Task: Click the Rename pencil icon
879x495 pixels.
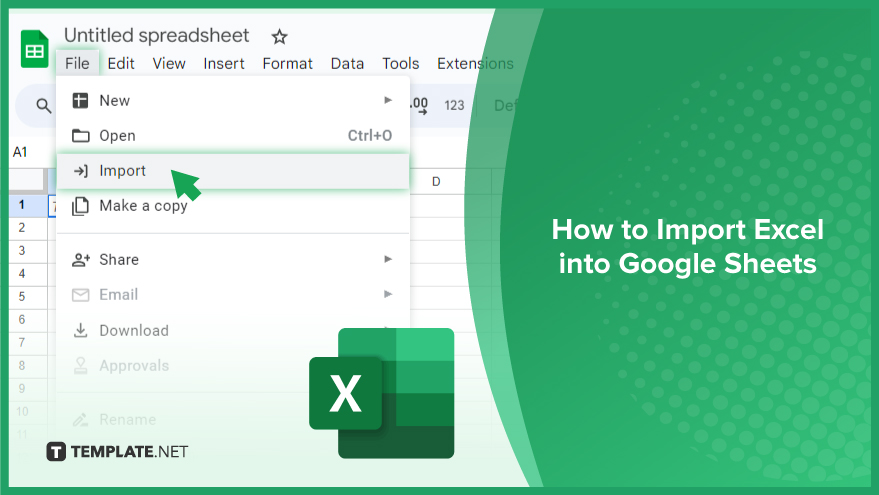Action: pos(80,419)
